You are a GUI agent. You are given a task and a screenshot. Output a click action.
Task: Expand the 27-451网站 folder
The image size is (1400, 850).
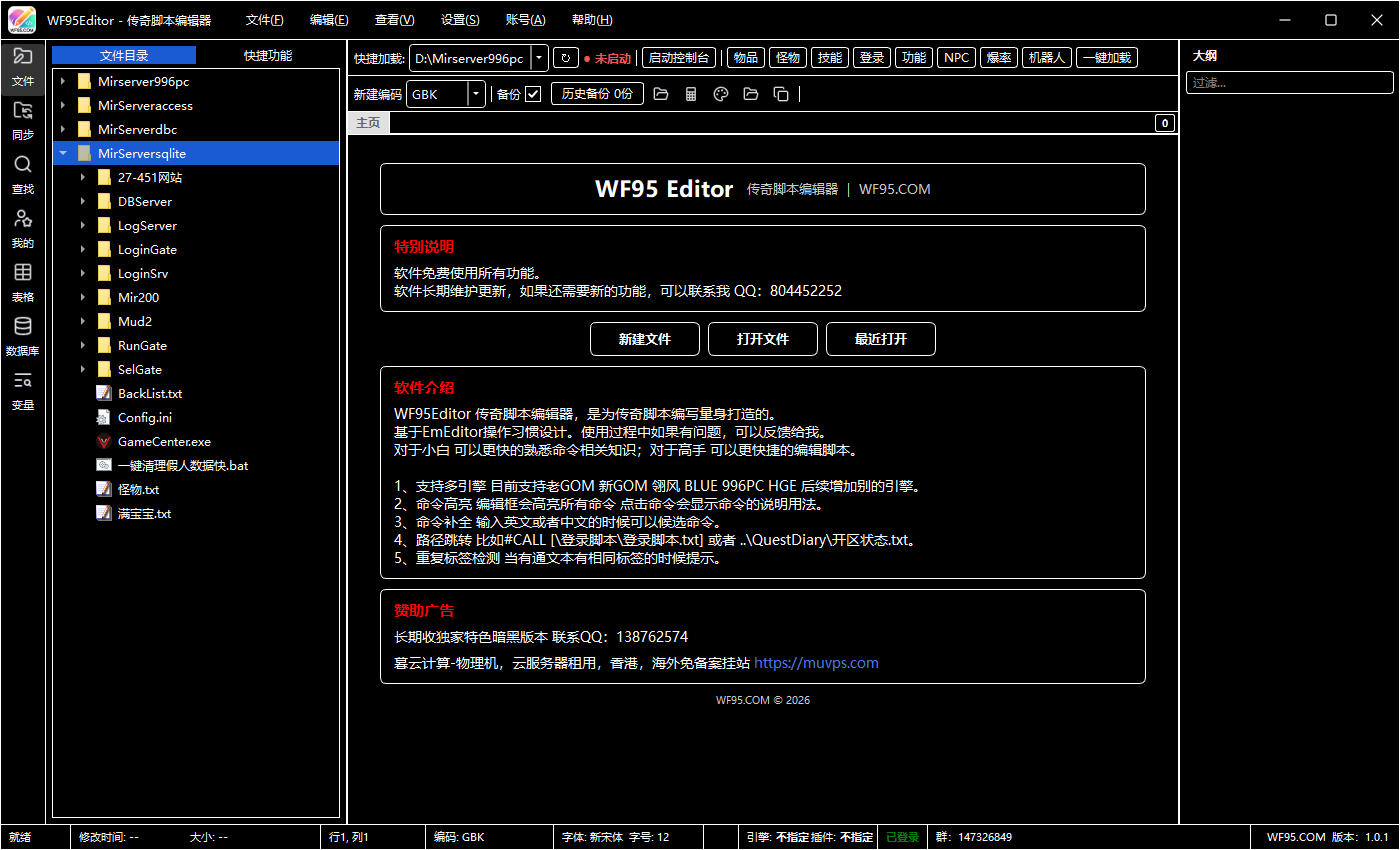[x=83, y=177]
